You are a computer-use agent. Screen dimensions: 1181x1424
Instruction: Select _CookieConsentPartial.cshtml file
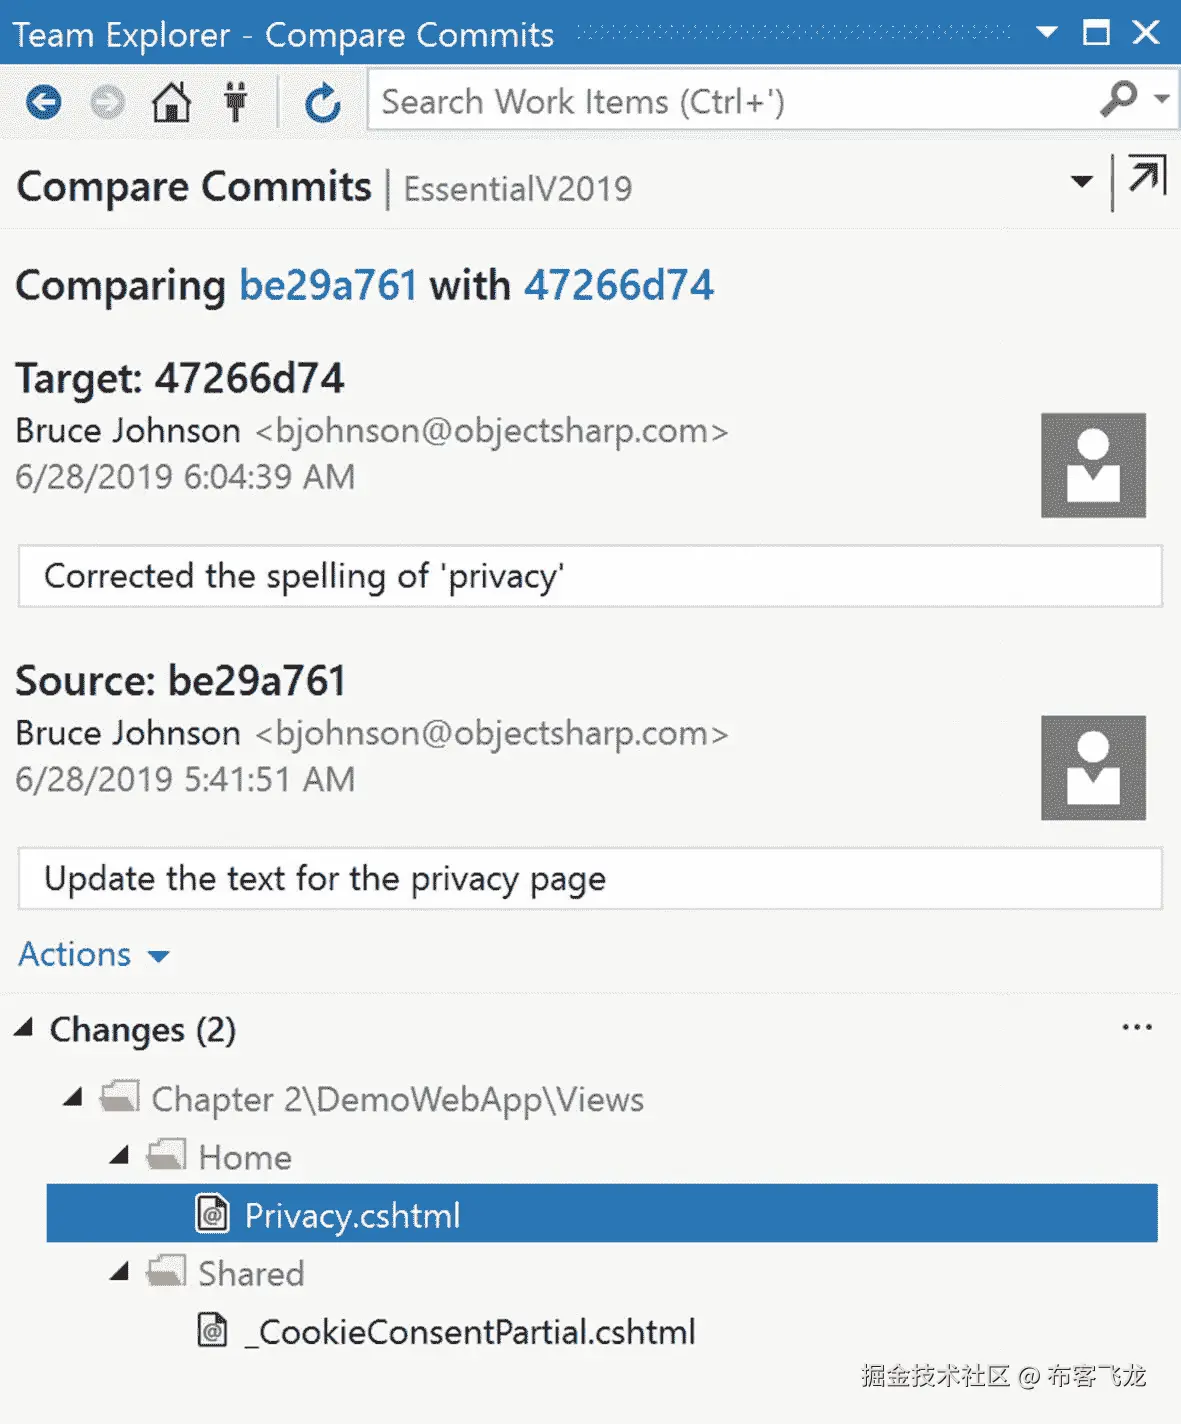[x=469, y=1332]
